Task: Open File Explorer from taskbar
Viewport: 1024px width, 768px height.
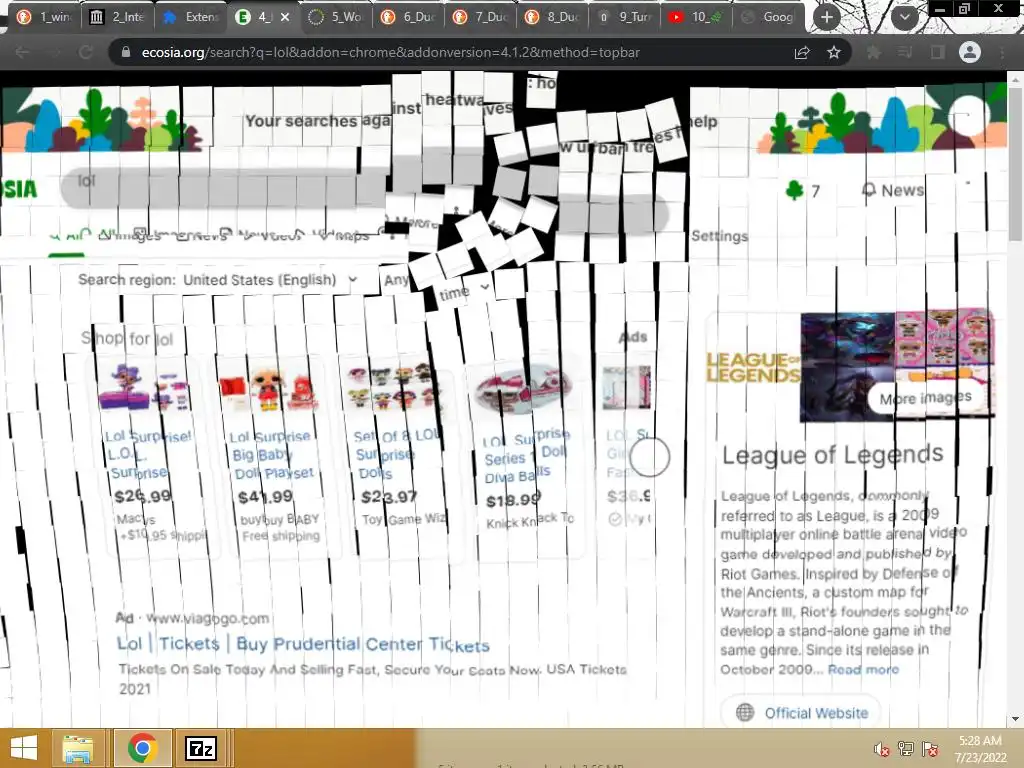Action: pyautogui.click(x=78, y=748)
